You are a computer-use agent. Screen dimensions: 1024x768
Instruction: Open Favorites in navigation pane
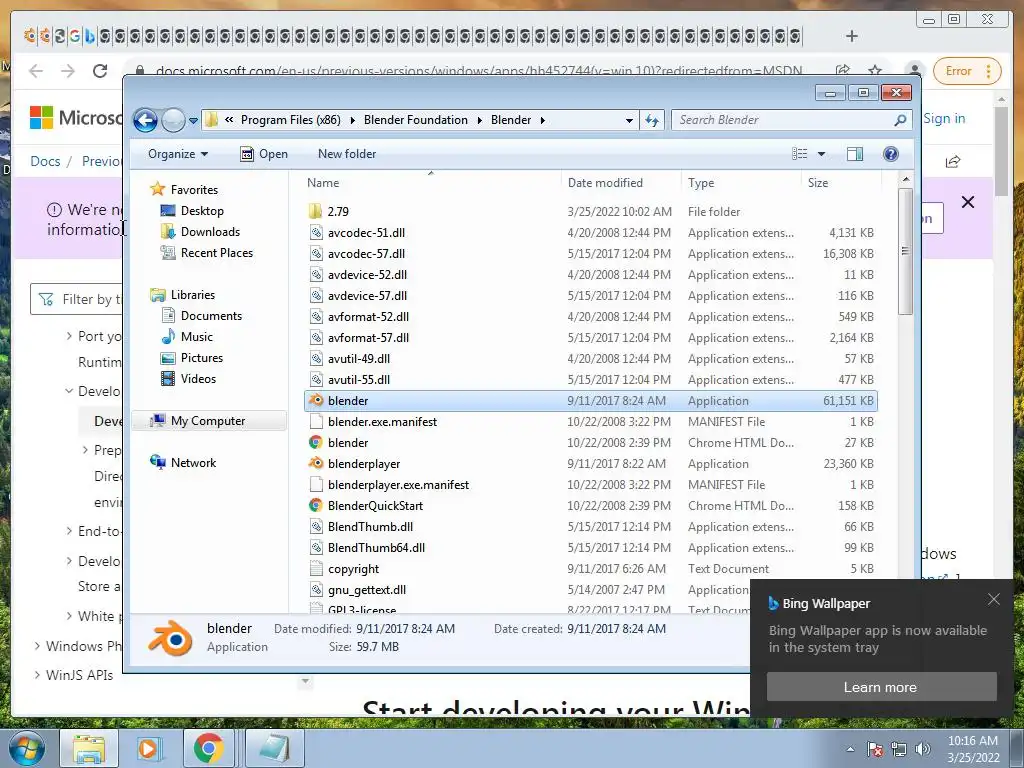click(x=194, y=189)
